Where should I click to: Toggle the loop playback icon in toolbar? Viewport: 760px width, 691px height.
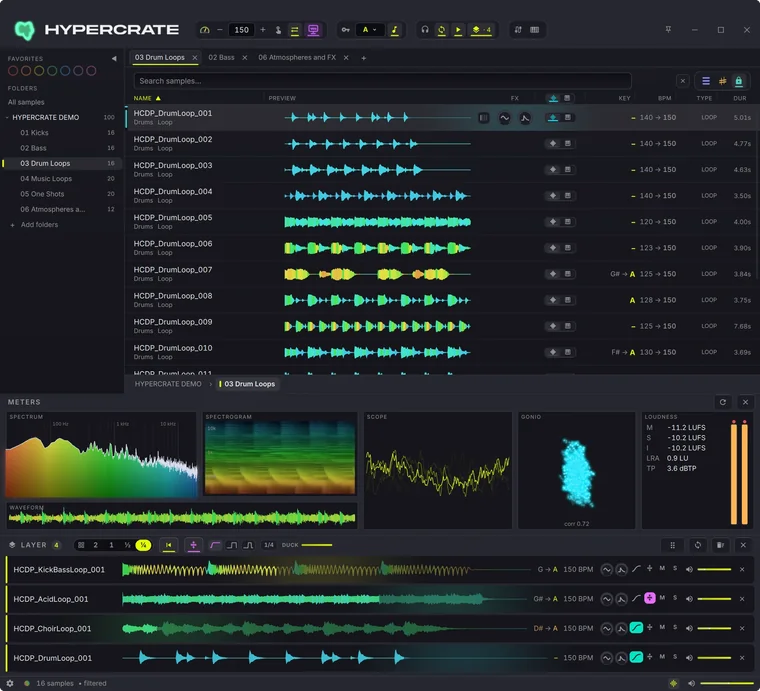coord(442,30)
